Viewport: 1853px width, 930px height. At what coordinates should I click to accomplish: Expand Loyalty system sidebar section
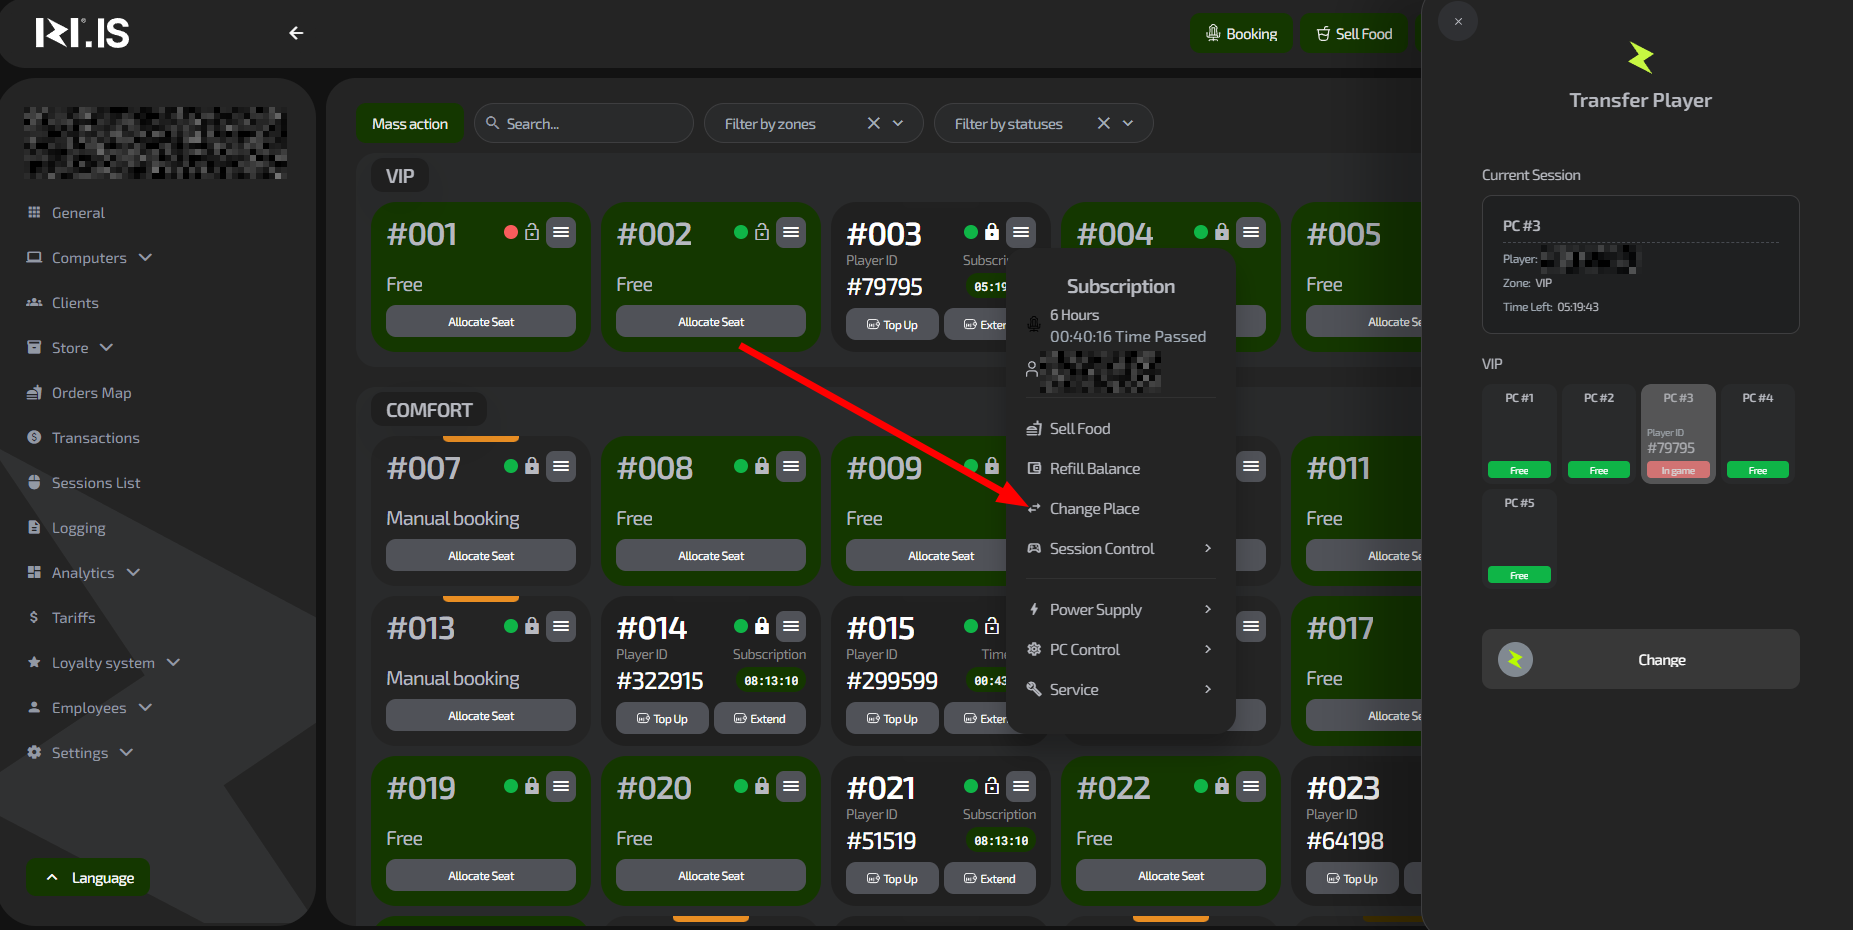pyautogui.click(x=173, y=662)
